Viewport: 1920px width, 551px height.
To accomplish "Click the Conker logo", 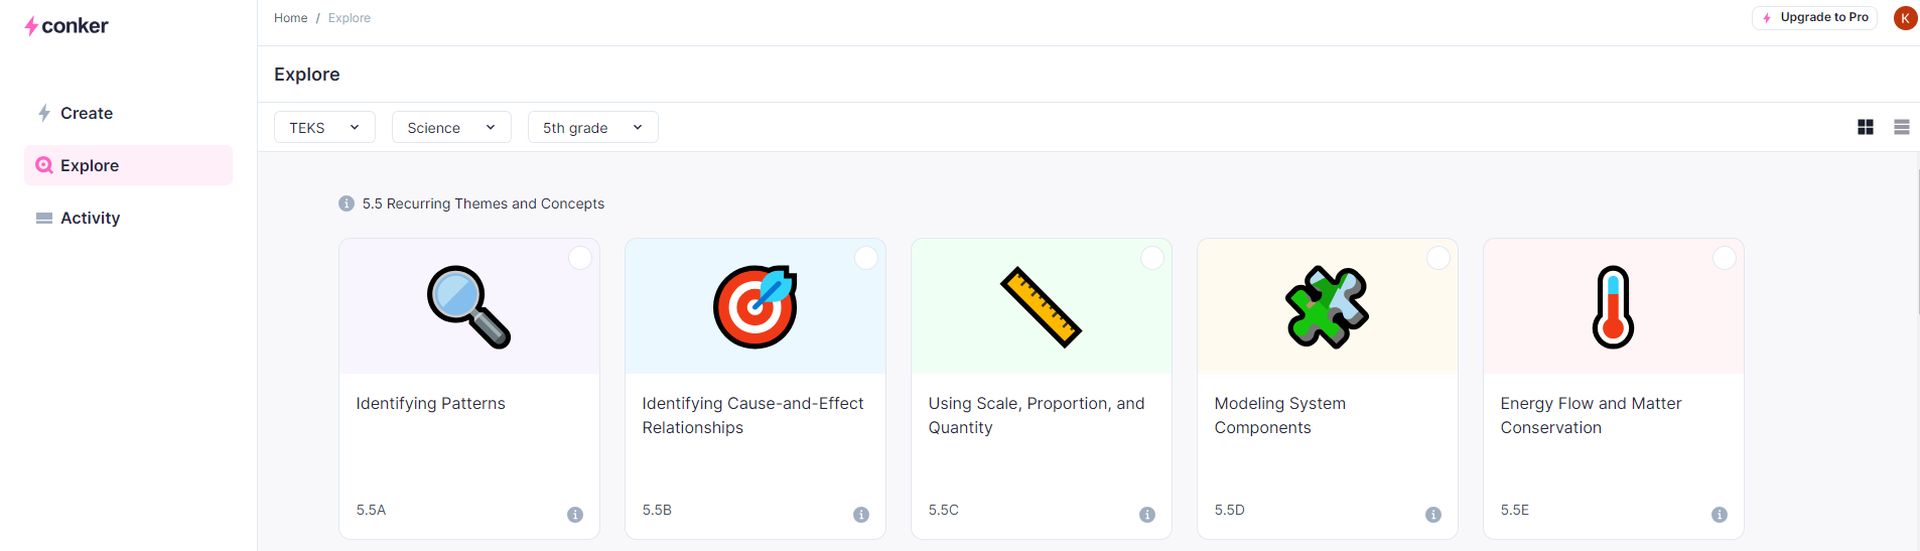I will [66, 26].
